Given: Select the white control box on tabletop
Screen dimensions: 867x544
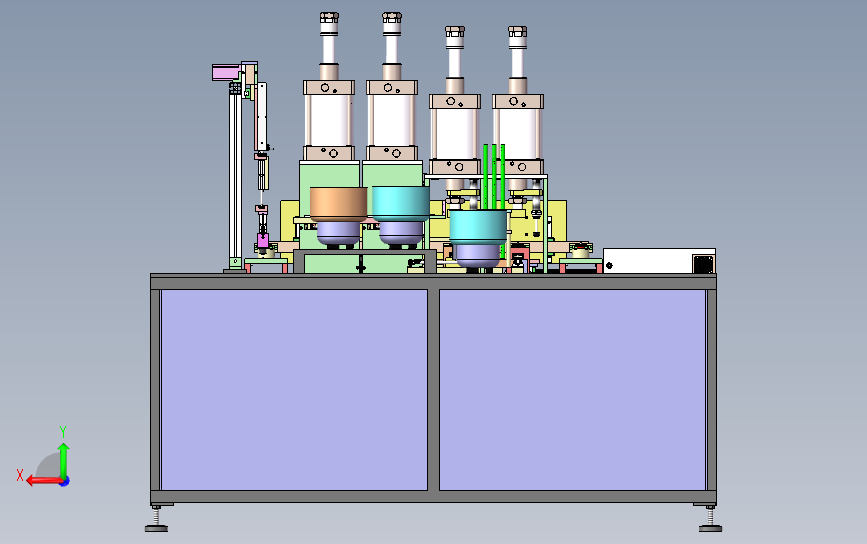Looking at the screenshot, I should tap(659, 261).
